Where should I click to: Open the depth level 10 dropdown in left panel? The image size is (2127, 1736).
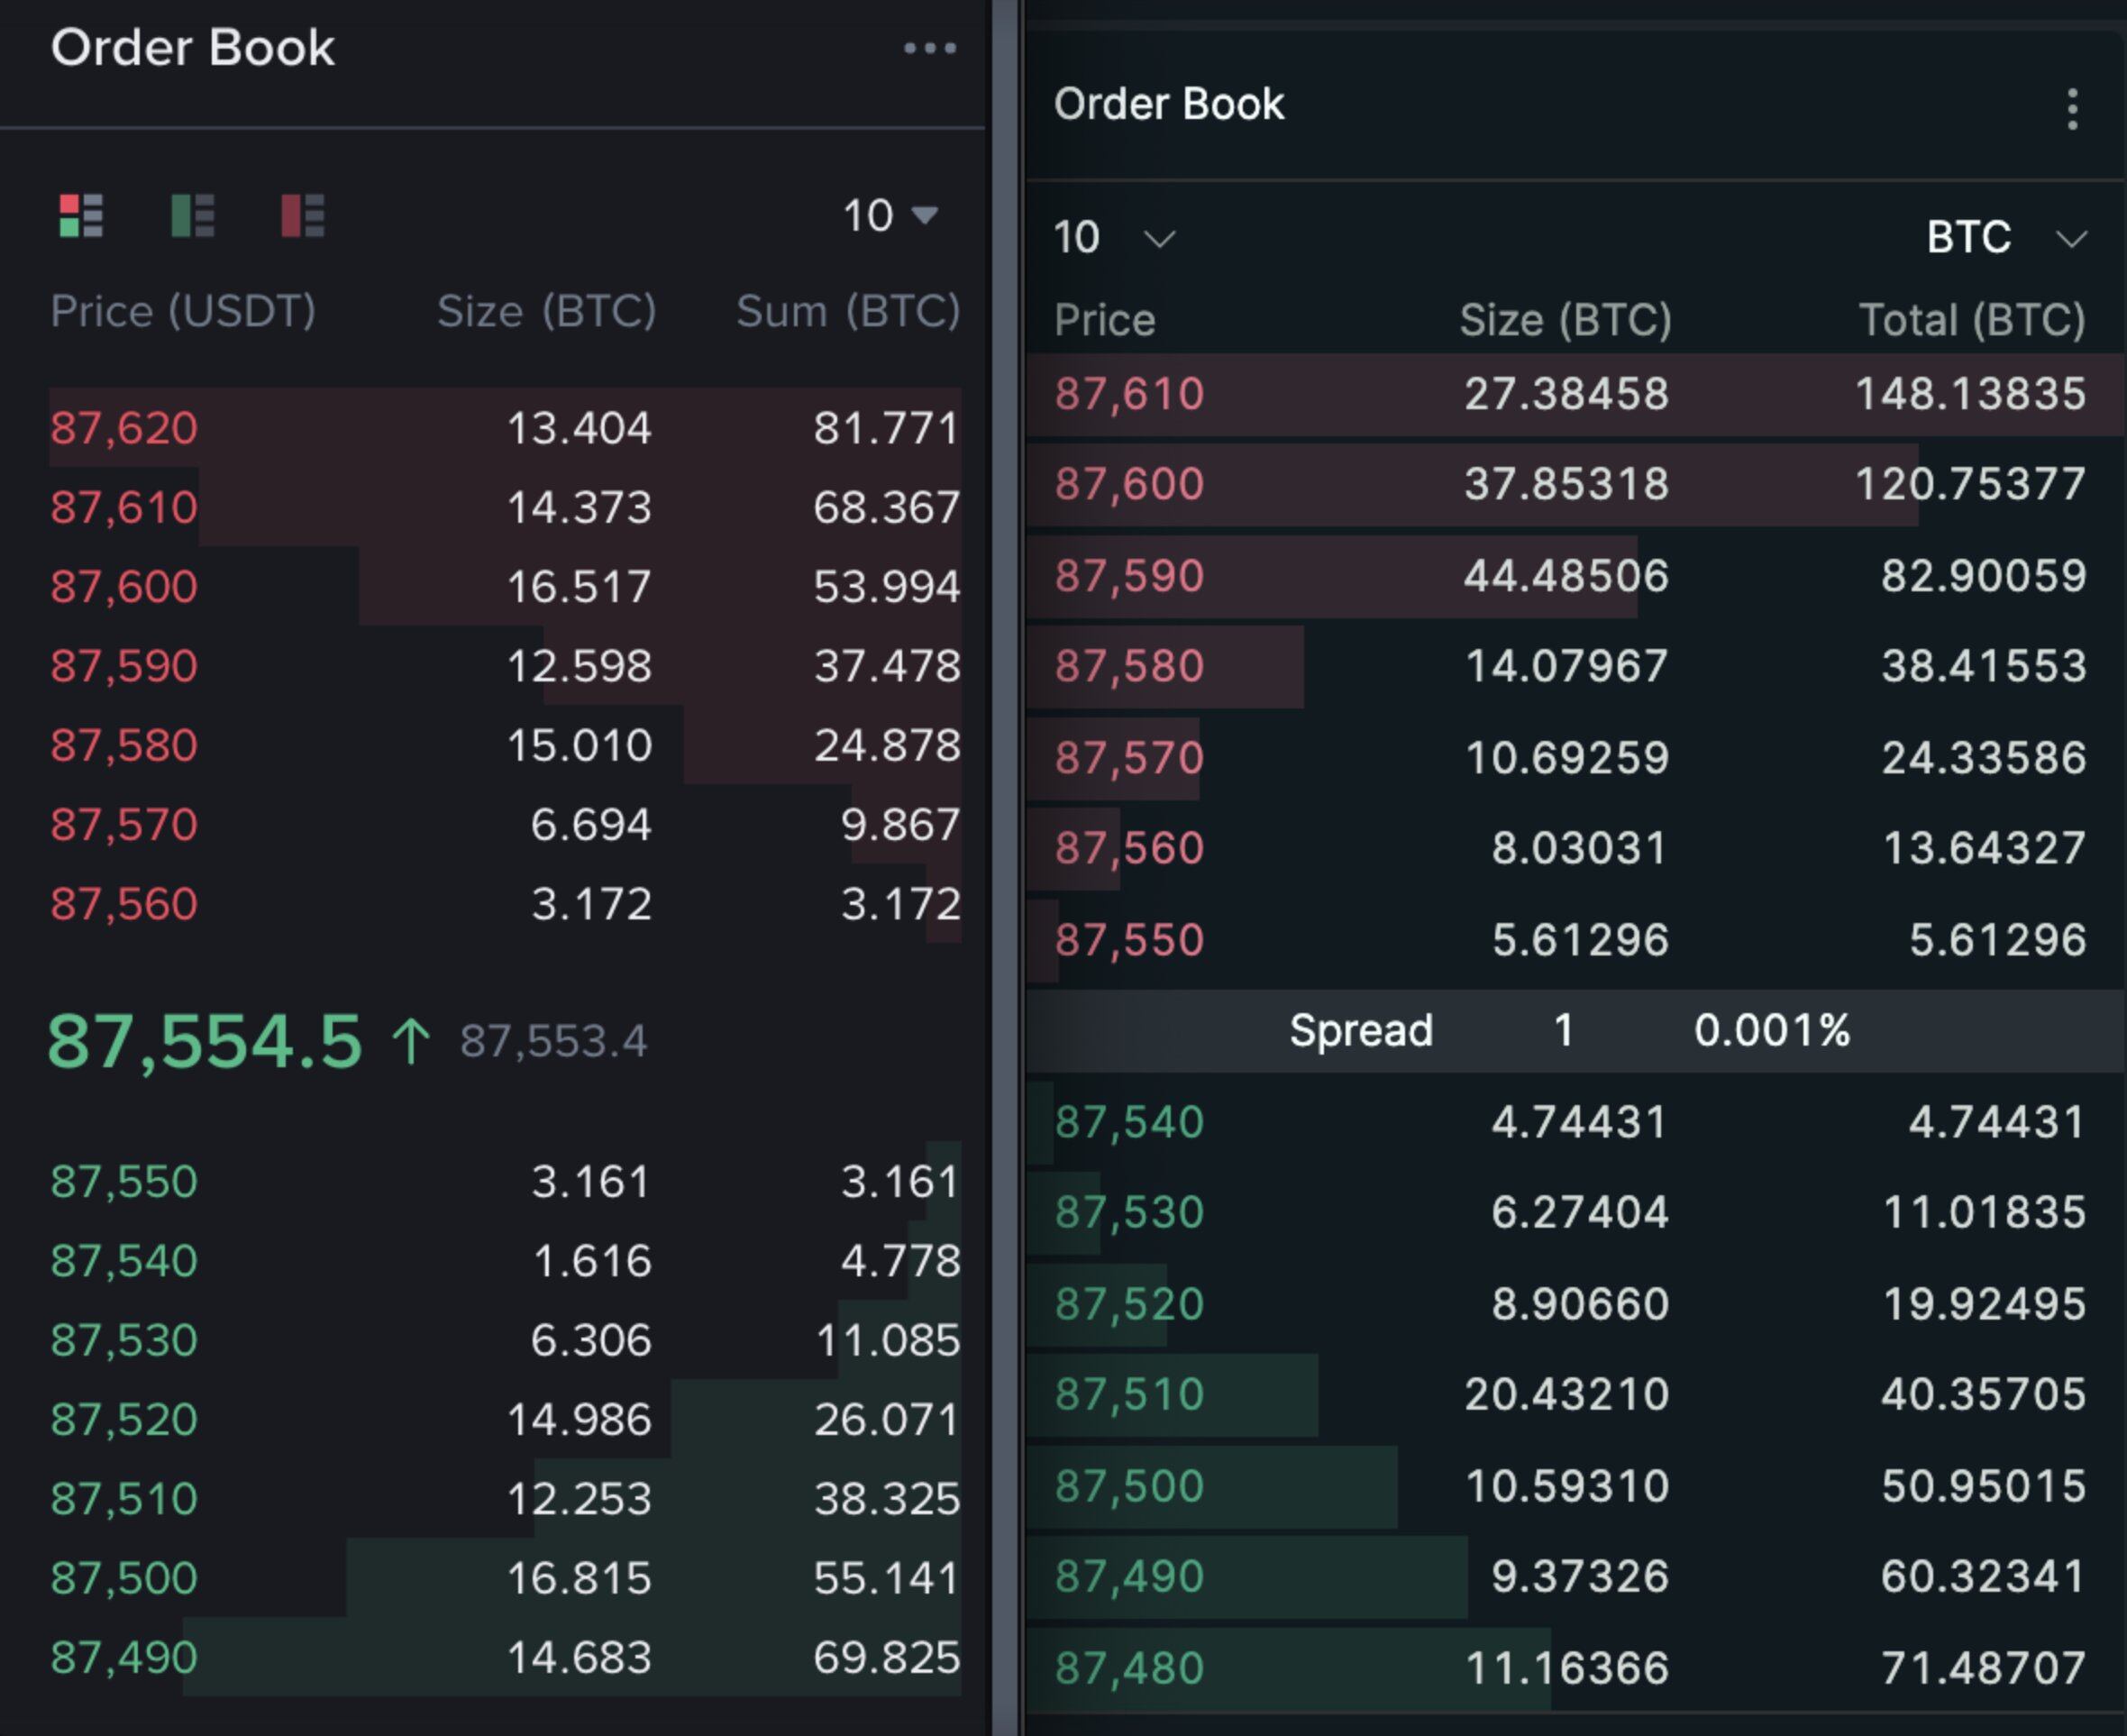[x=890, y=214]
